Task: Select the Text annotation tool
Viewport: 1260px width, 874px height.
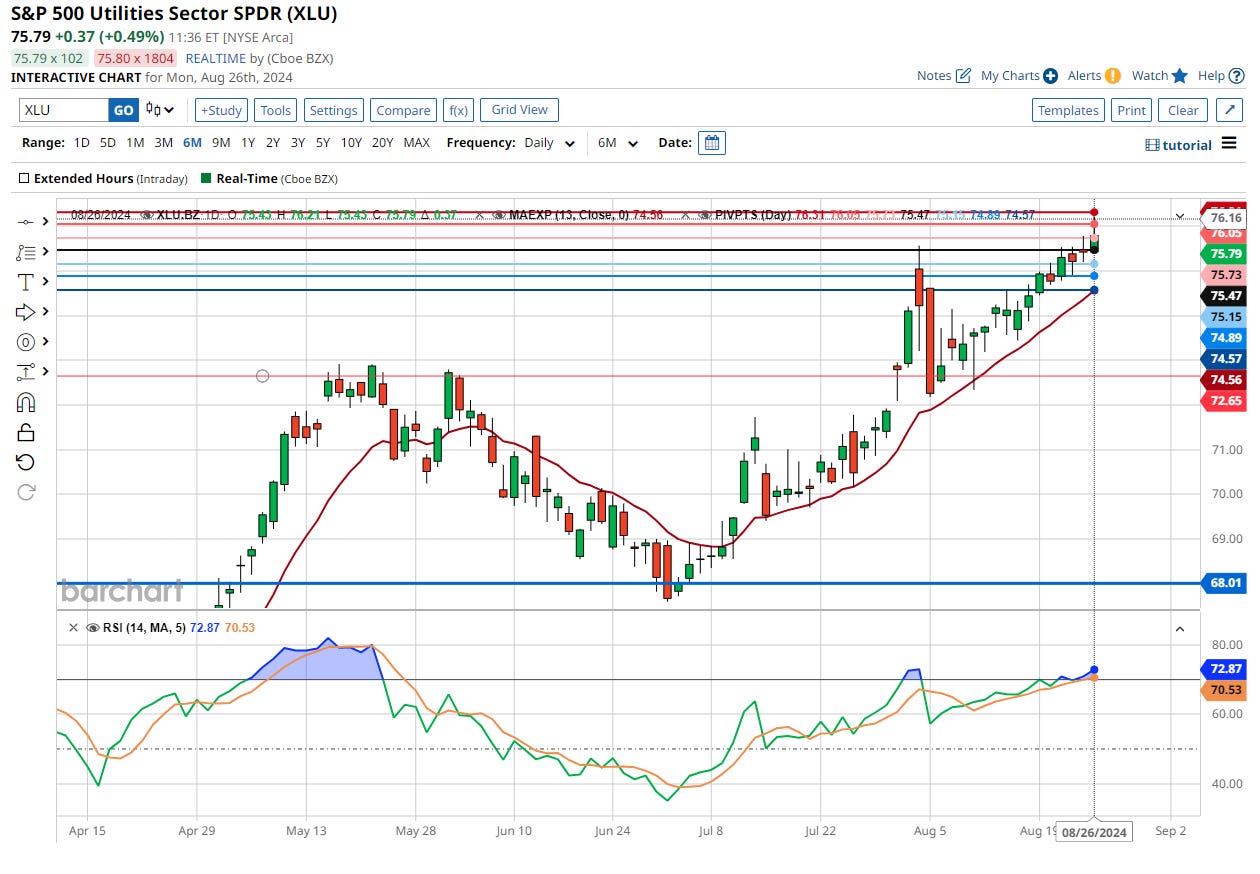Action: tap(26, 282)
